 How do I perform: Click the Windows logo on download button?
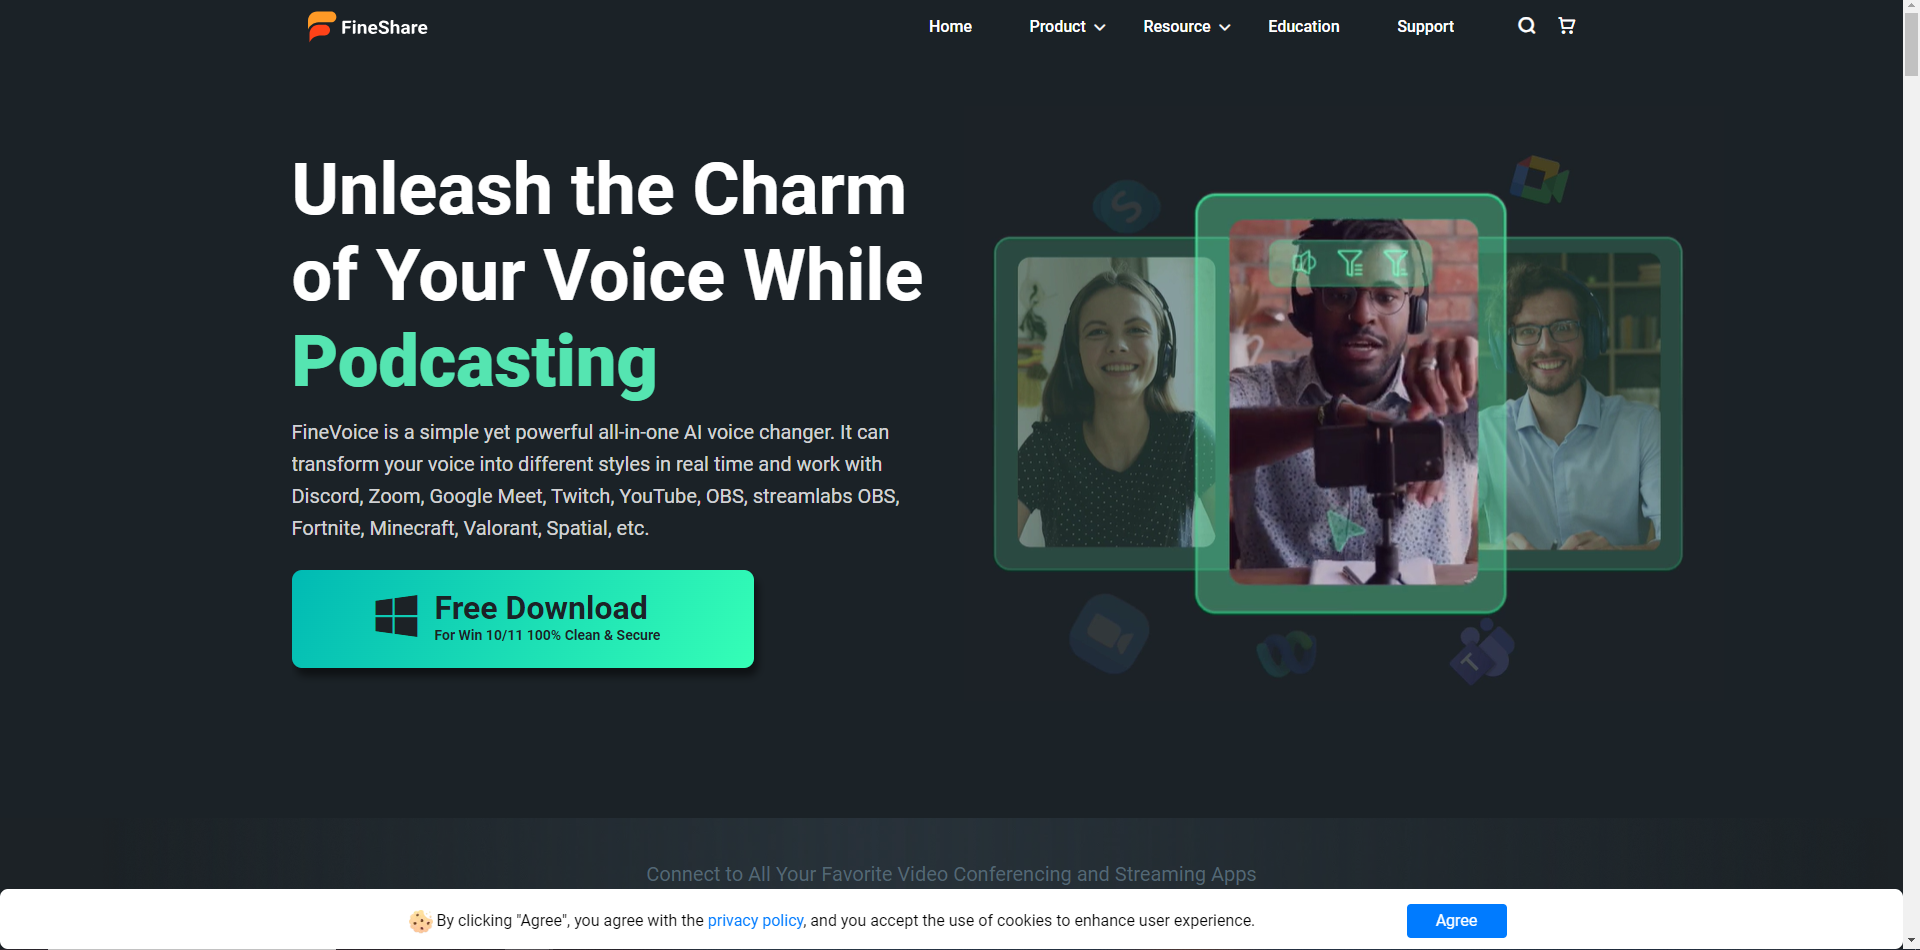click(396, 616)
